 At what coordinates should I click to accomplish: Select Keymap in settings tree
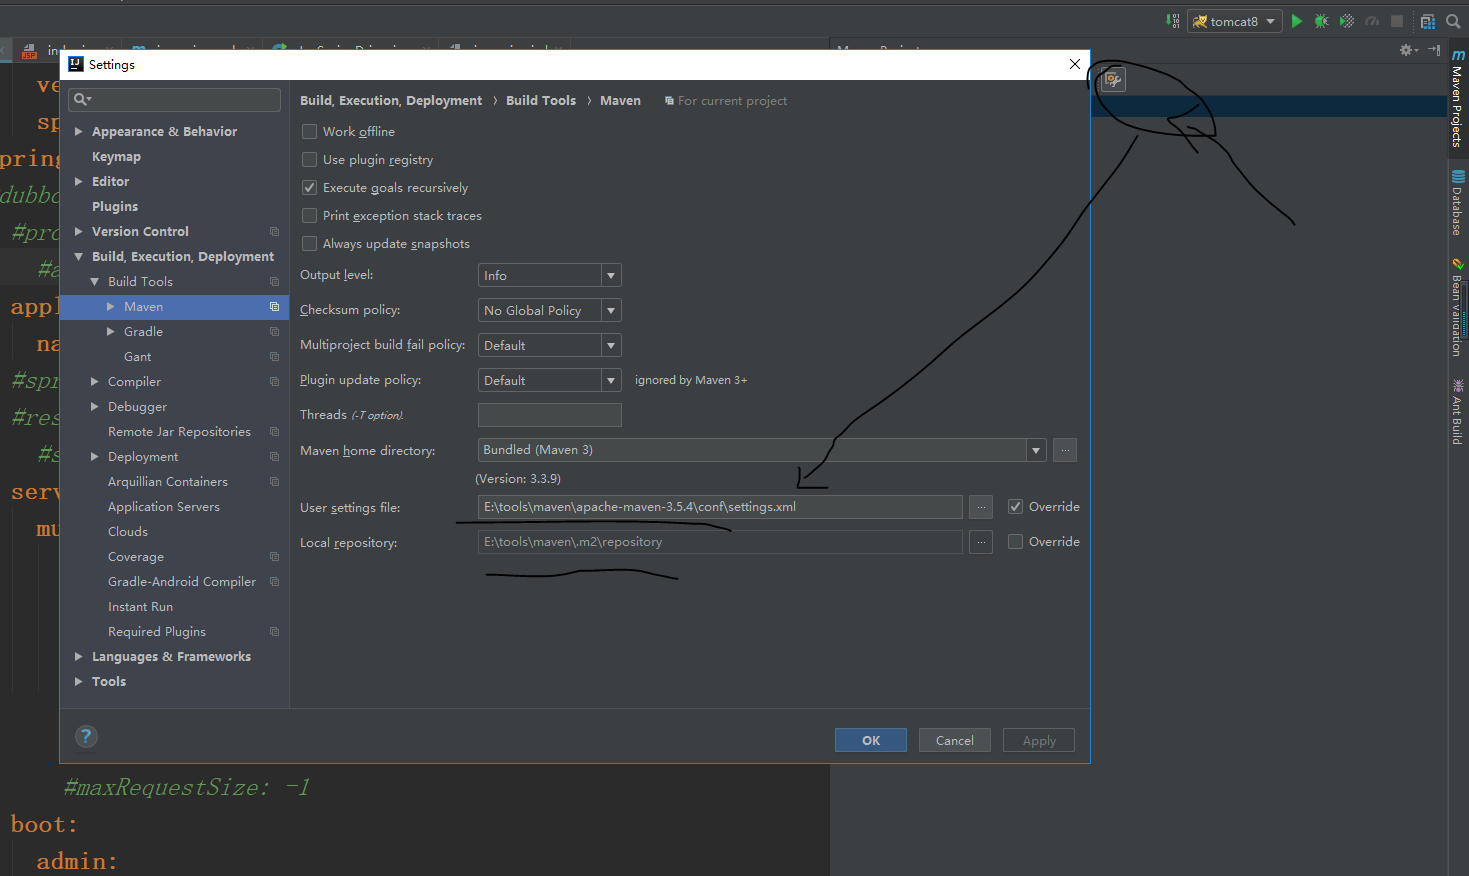[116, 157]
